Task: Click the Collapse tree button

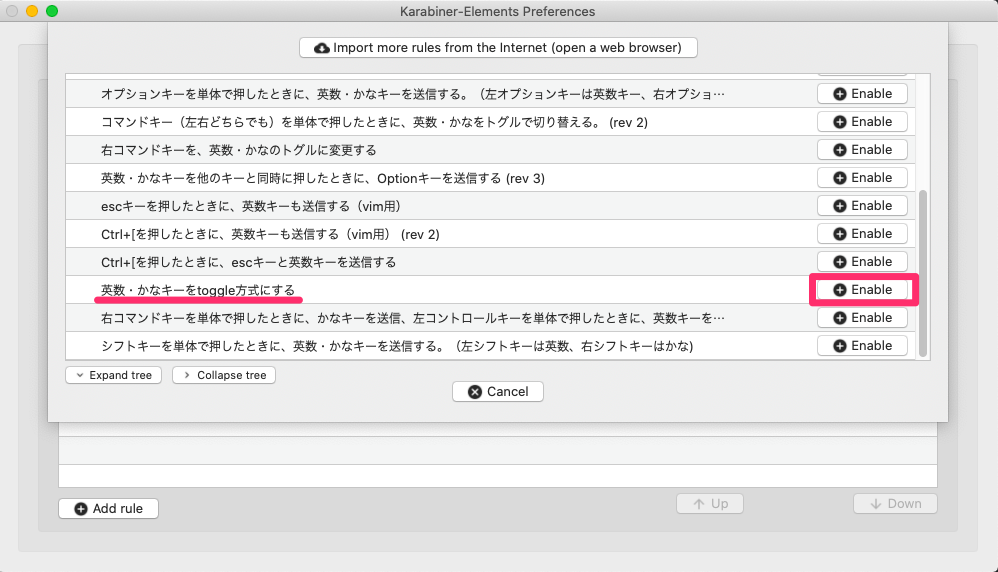Action: click(x=224, y=375)
